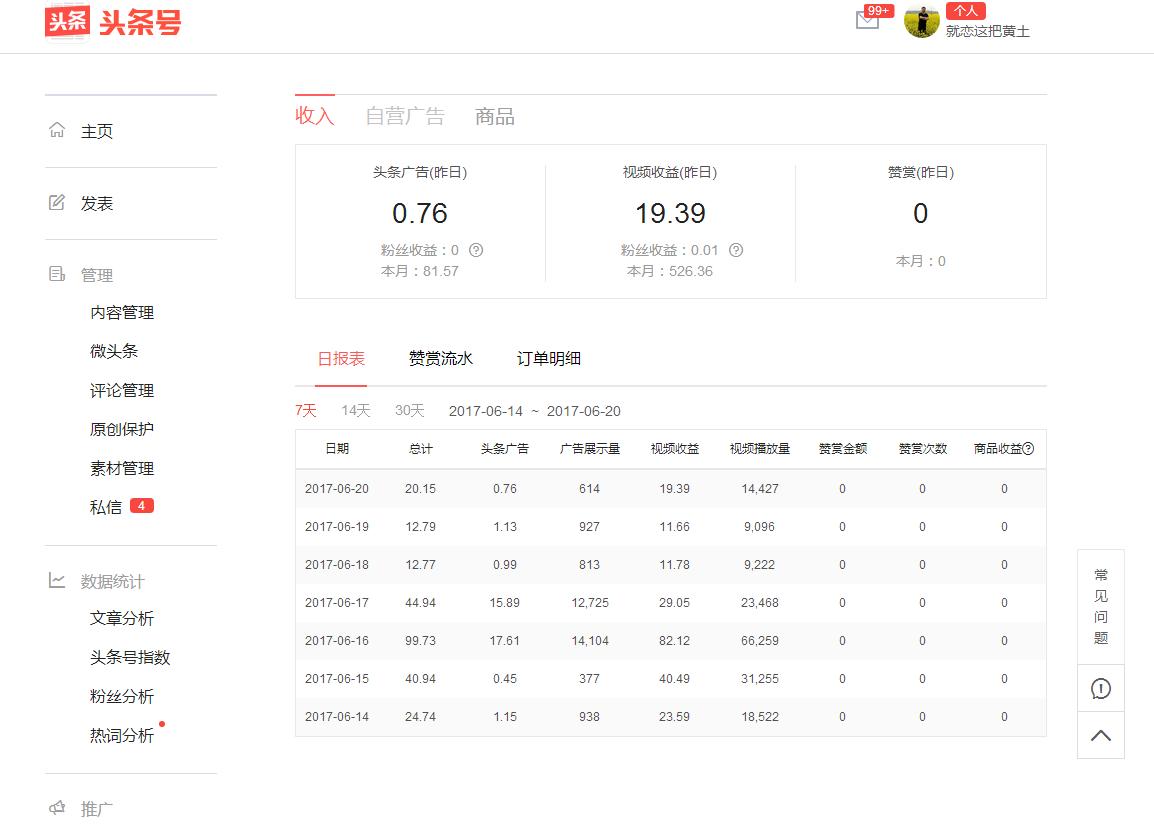Viewport: 1154px width, 831px height.
Task: Open the 商品 tab
Action: tap(493, 117)
